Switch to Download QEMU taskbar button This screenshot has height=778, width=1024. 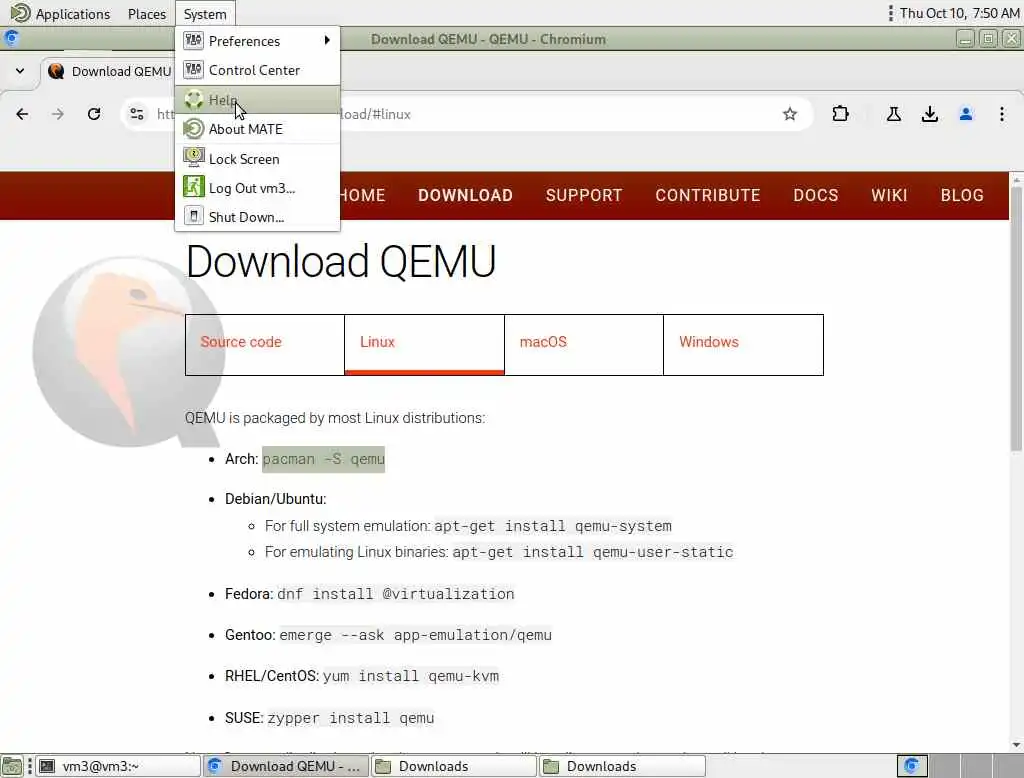[286, 766]
